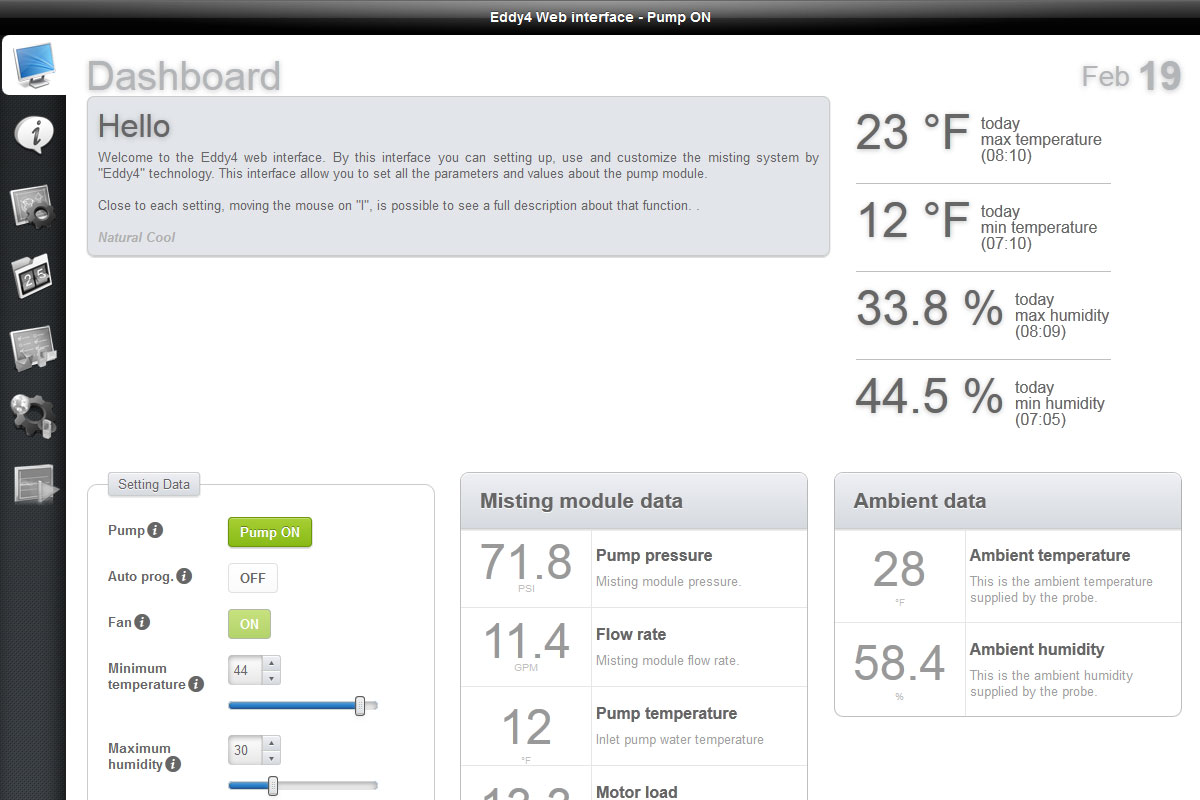
Task: Click the 'Inlet pump water temperature' description
Action: point(680,740)
